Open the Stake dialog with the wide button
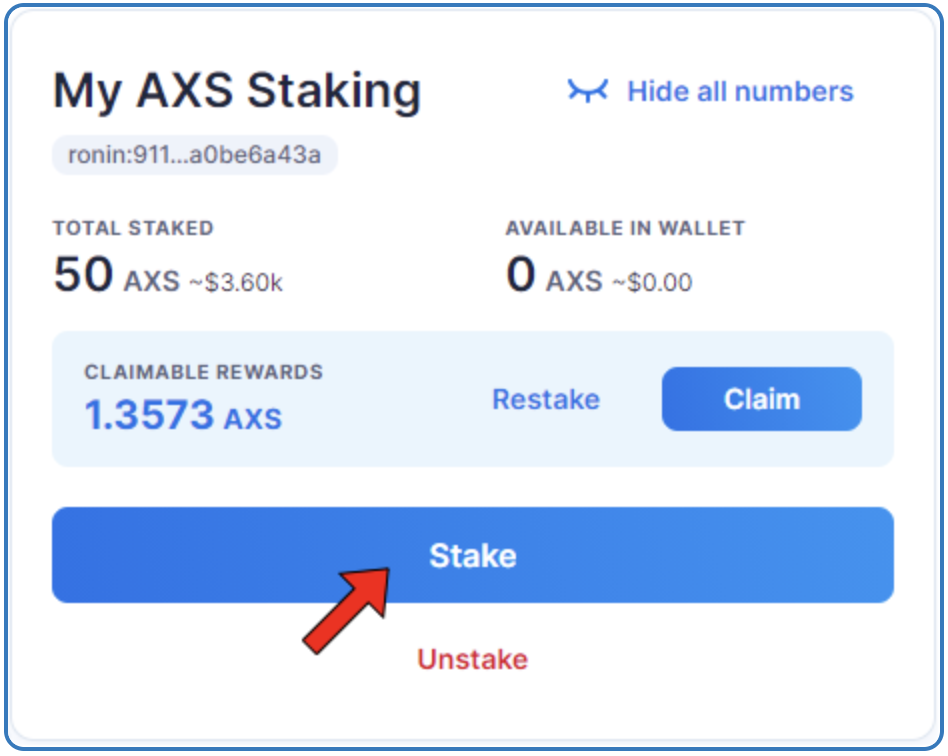The height and width of the screenshot is (756, 948). (x=473, y=555)
